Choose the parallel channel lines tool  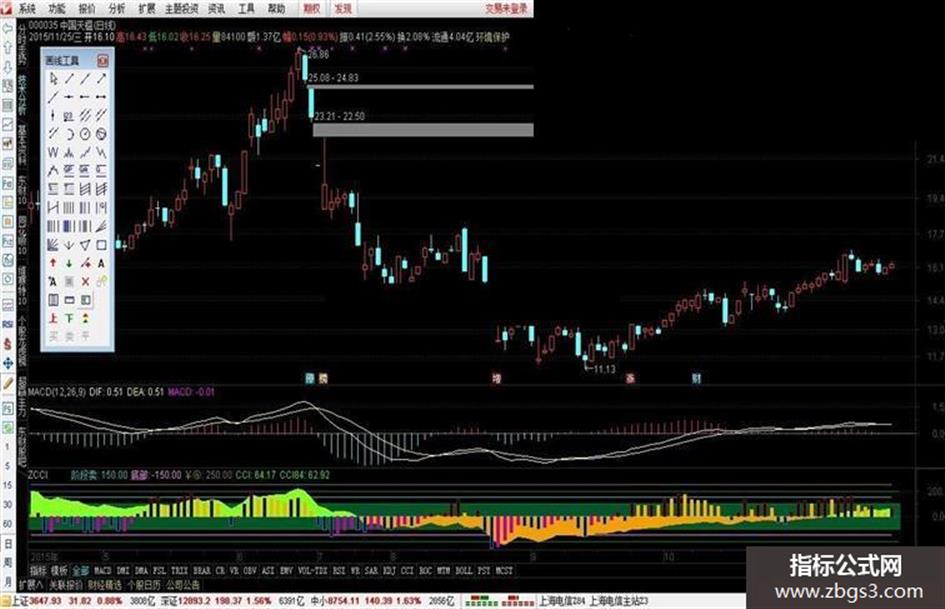tap(86, 115)
